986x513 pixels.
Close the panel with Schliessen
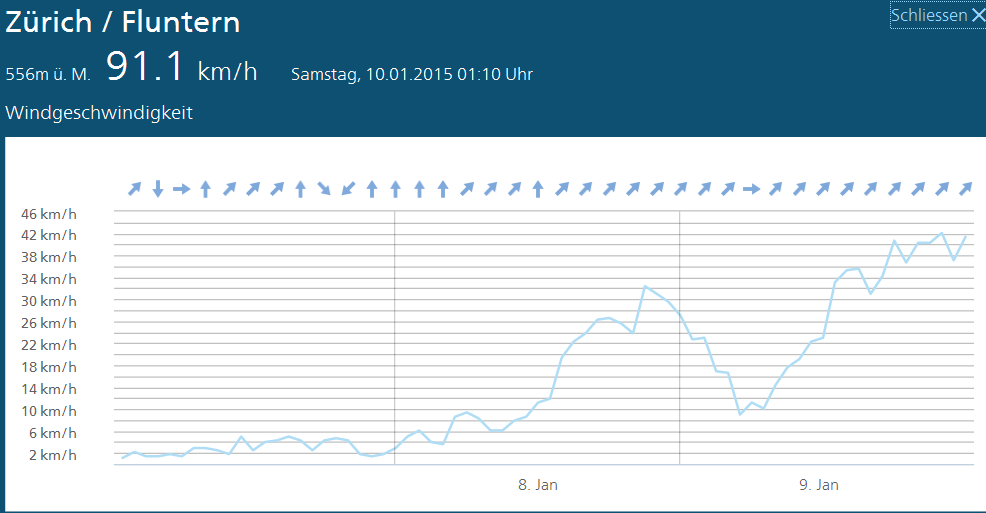(x=938, y=15)
